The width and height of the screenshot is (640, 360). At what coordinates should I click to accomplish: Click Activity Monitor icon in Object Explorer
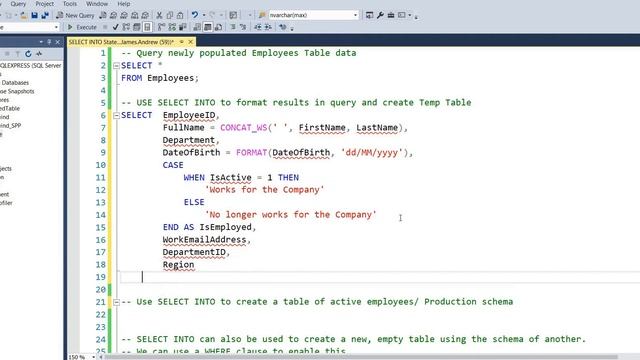[39, 54]
